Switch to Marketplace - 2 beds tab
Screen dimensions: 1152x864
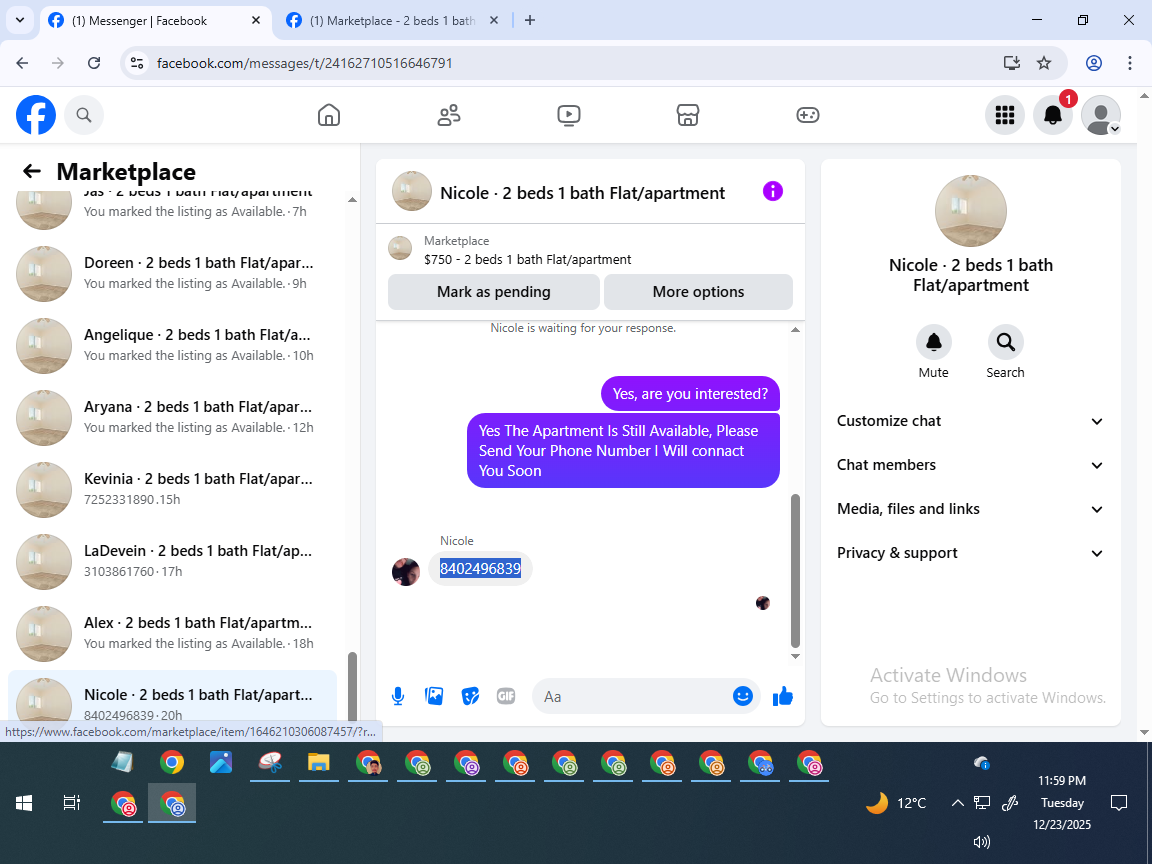pyautogui.click(x=392, y=21)
